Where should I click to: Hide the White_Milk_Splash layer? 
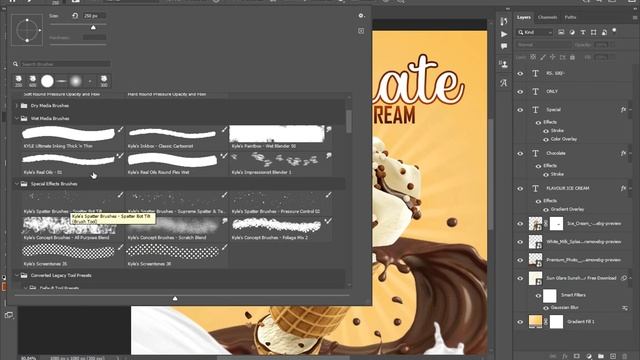tap(520, 242)
